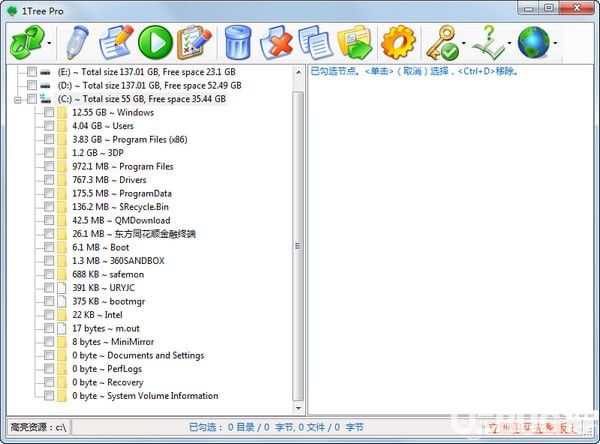Select '6.1 MB ~ Boot' row
The height and width of the screenshot is (444, 600).
(101, 247)
